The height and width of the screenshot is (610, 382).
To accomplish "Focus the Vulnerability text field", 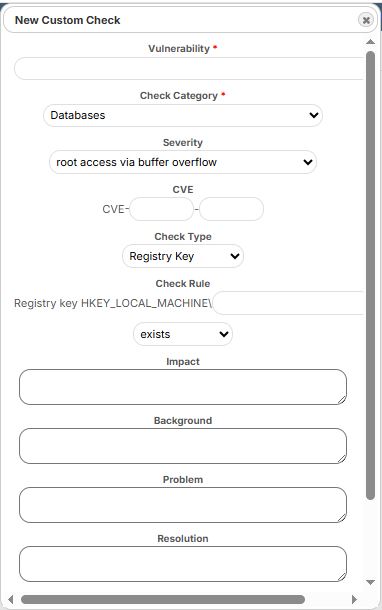I will pos(189,68).
